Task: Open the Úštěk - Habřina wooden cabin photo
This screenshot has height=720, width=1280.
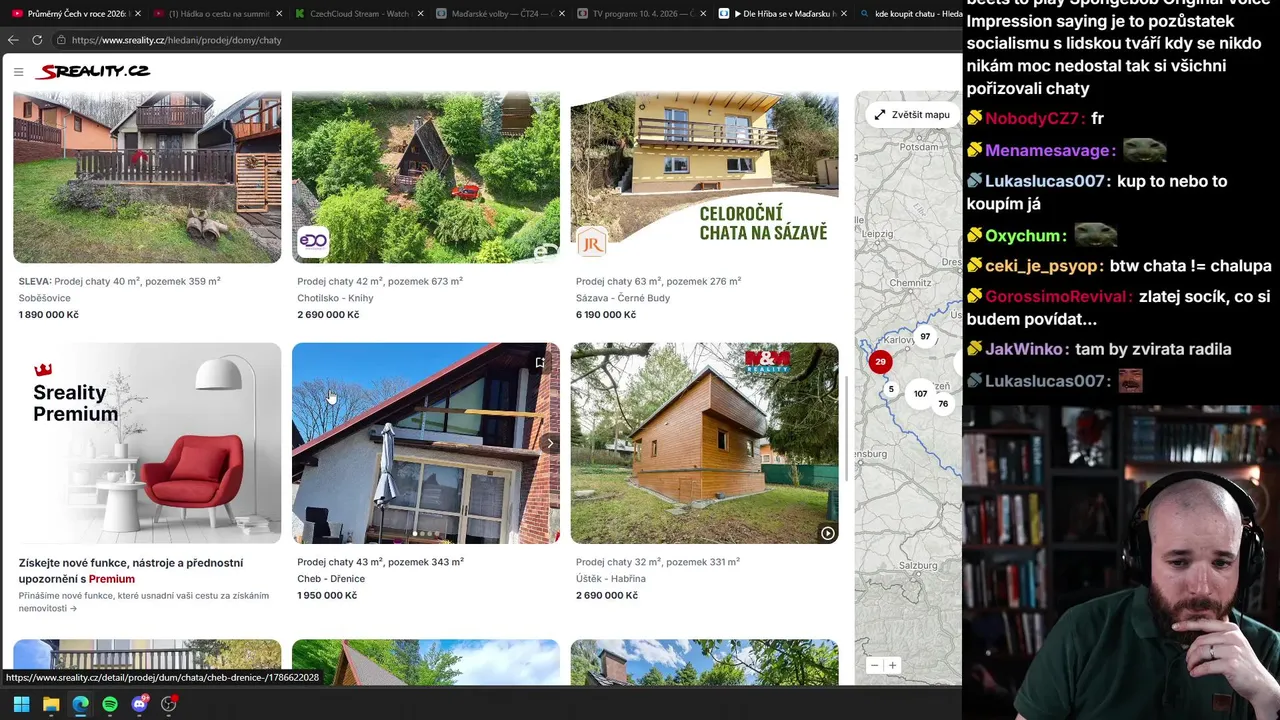Action: point(704,443)
